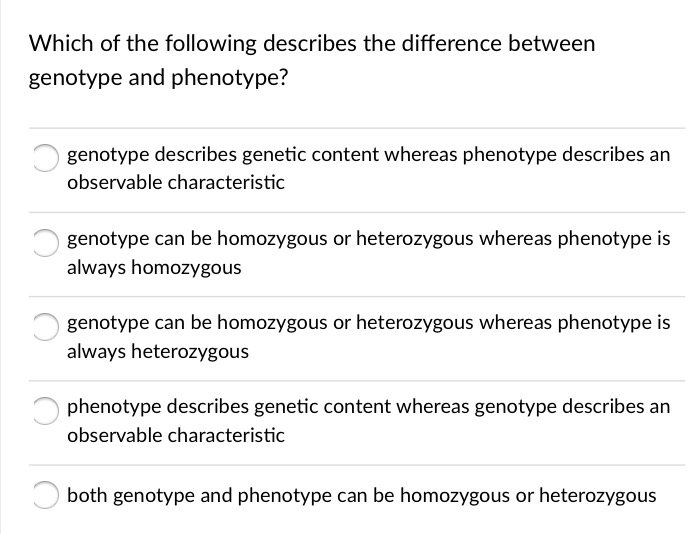Pick the 'phenotype is always heterozygous' radio option
This screenshot has height=534, width=688.
pos(43,324)
